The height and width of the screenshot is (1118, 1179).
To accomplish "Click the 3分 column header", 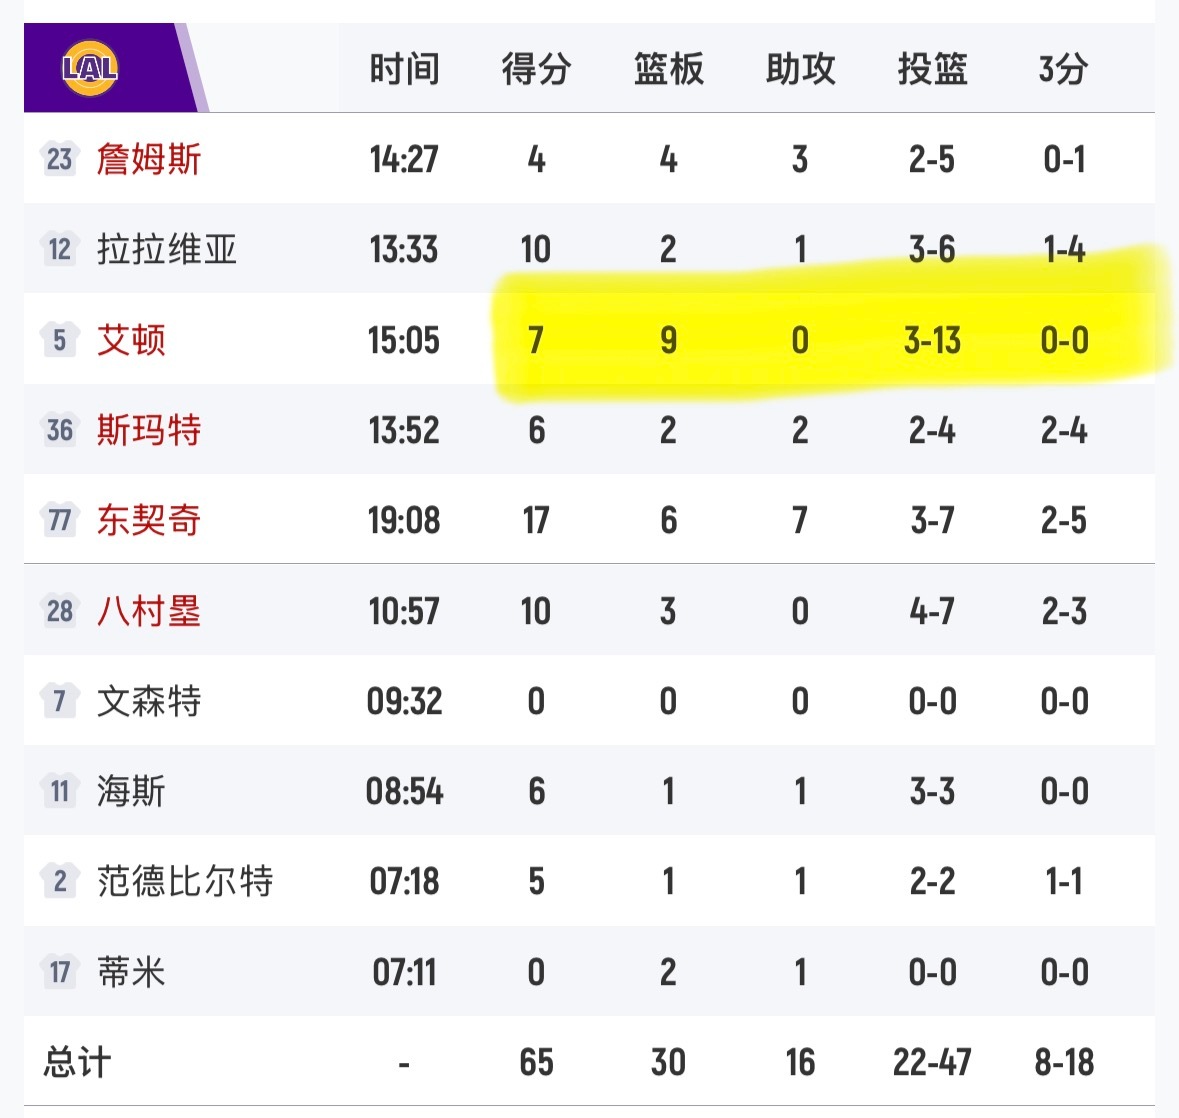I will click(x=1063, y=69).
